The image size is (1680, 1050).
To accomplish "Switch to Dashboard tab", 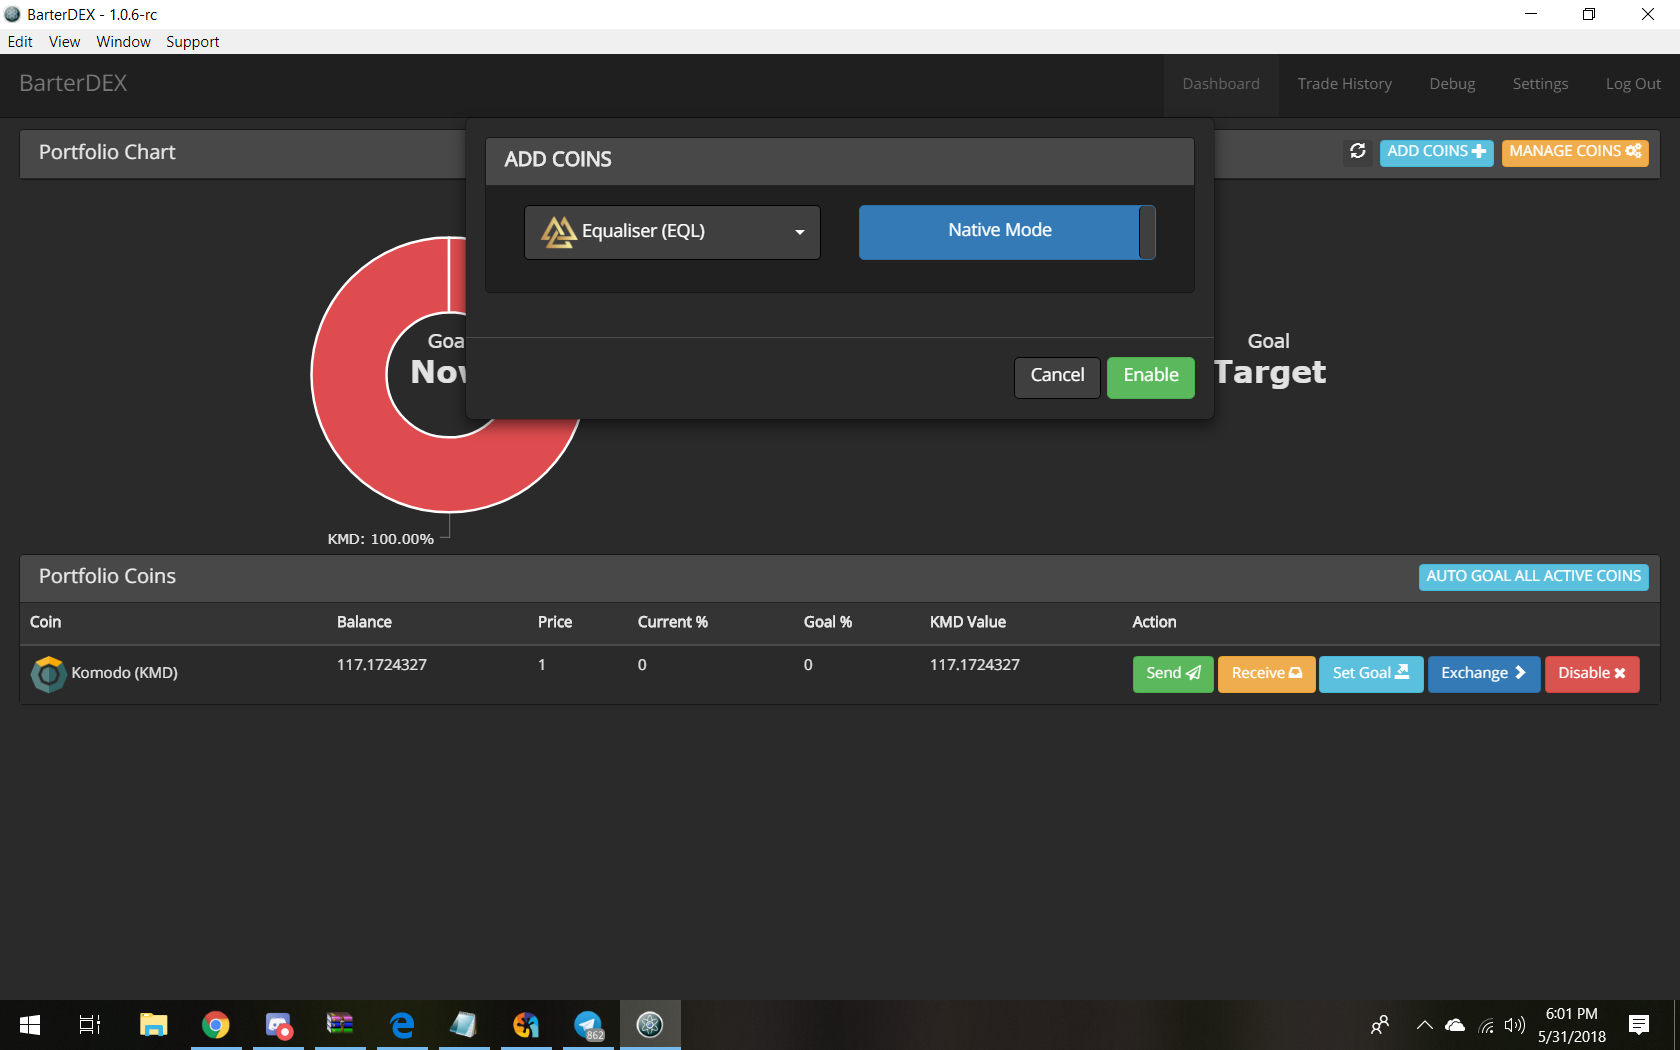I will pos(1221,84).
